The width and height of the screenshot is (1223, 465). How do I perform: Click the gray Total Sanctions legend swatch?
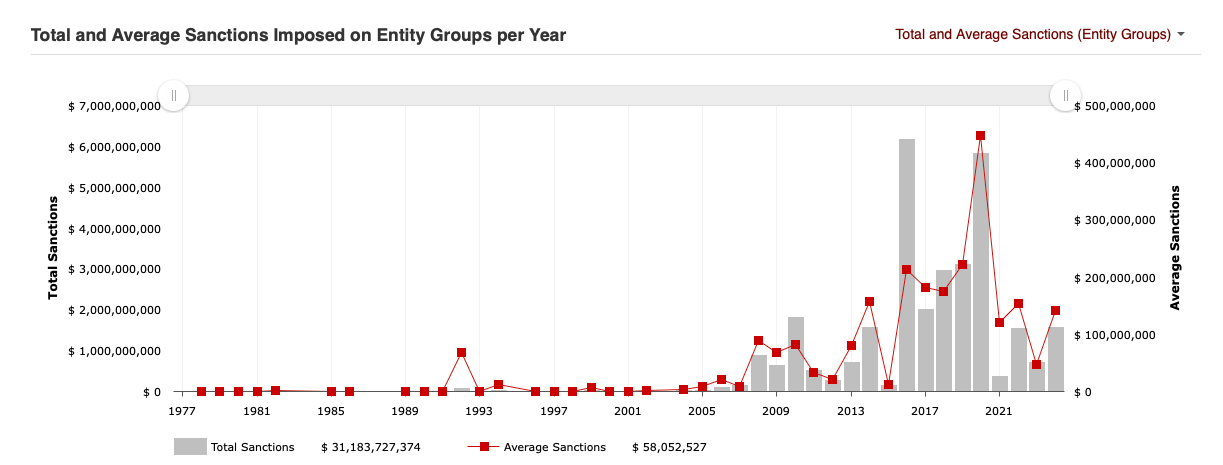point(190,447)
